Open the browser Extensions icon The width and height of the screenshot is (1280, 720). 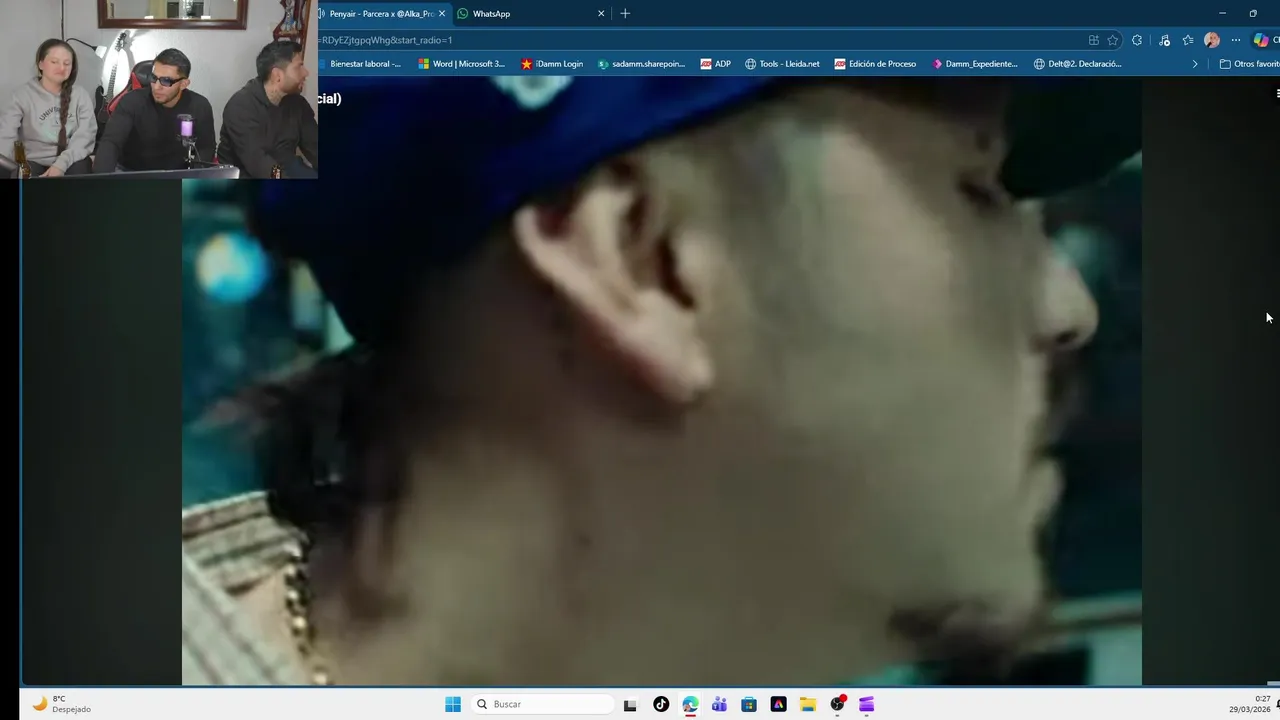tap(1137, 40)
